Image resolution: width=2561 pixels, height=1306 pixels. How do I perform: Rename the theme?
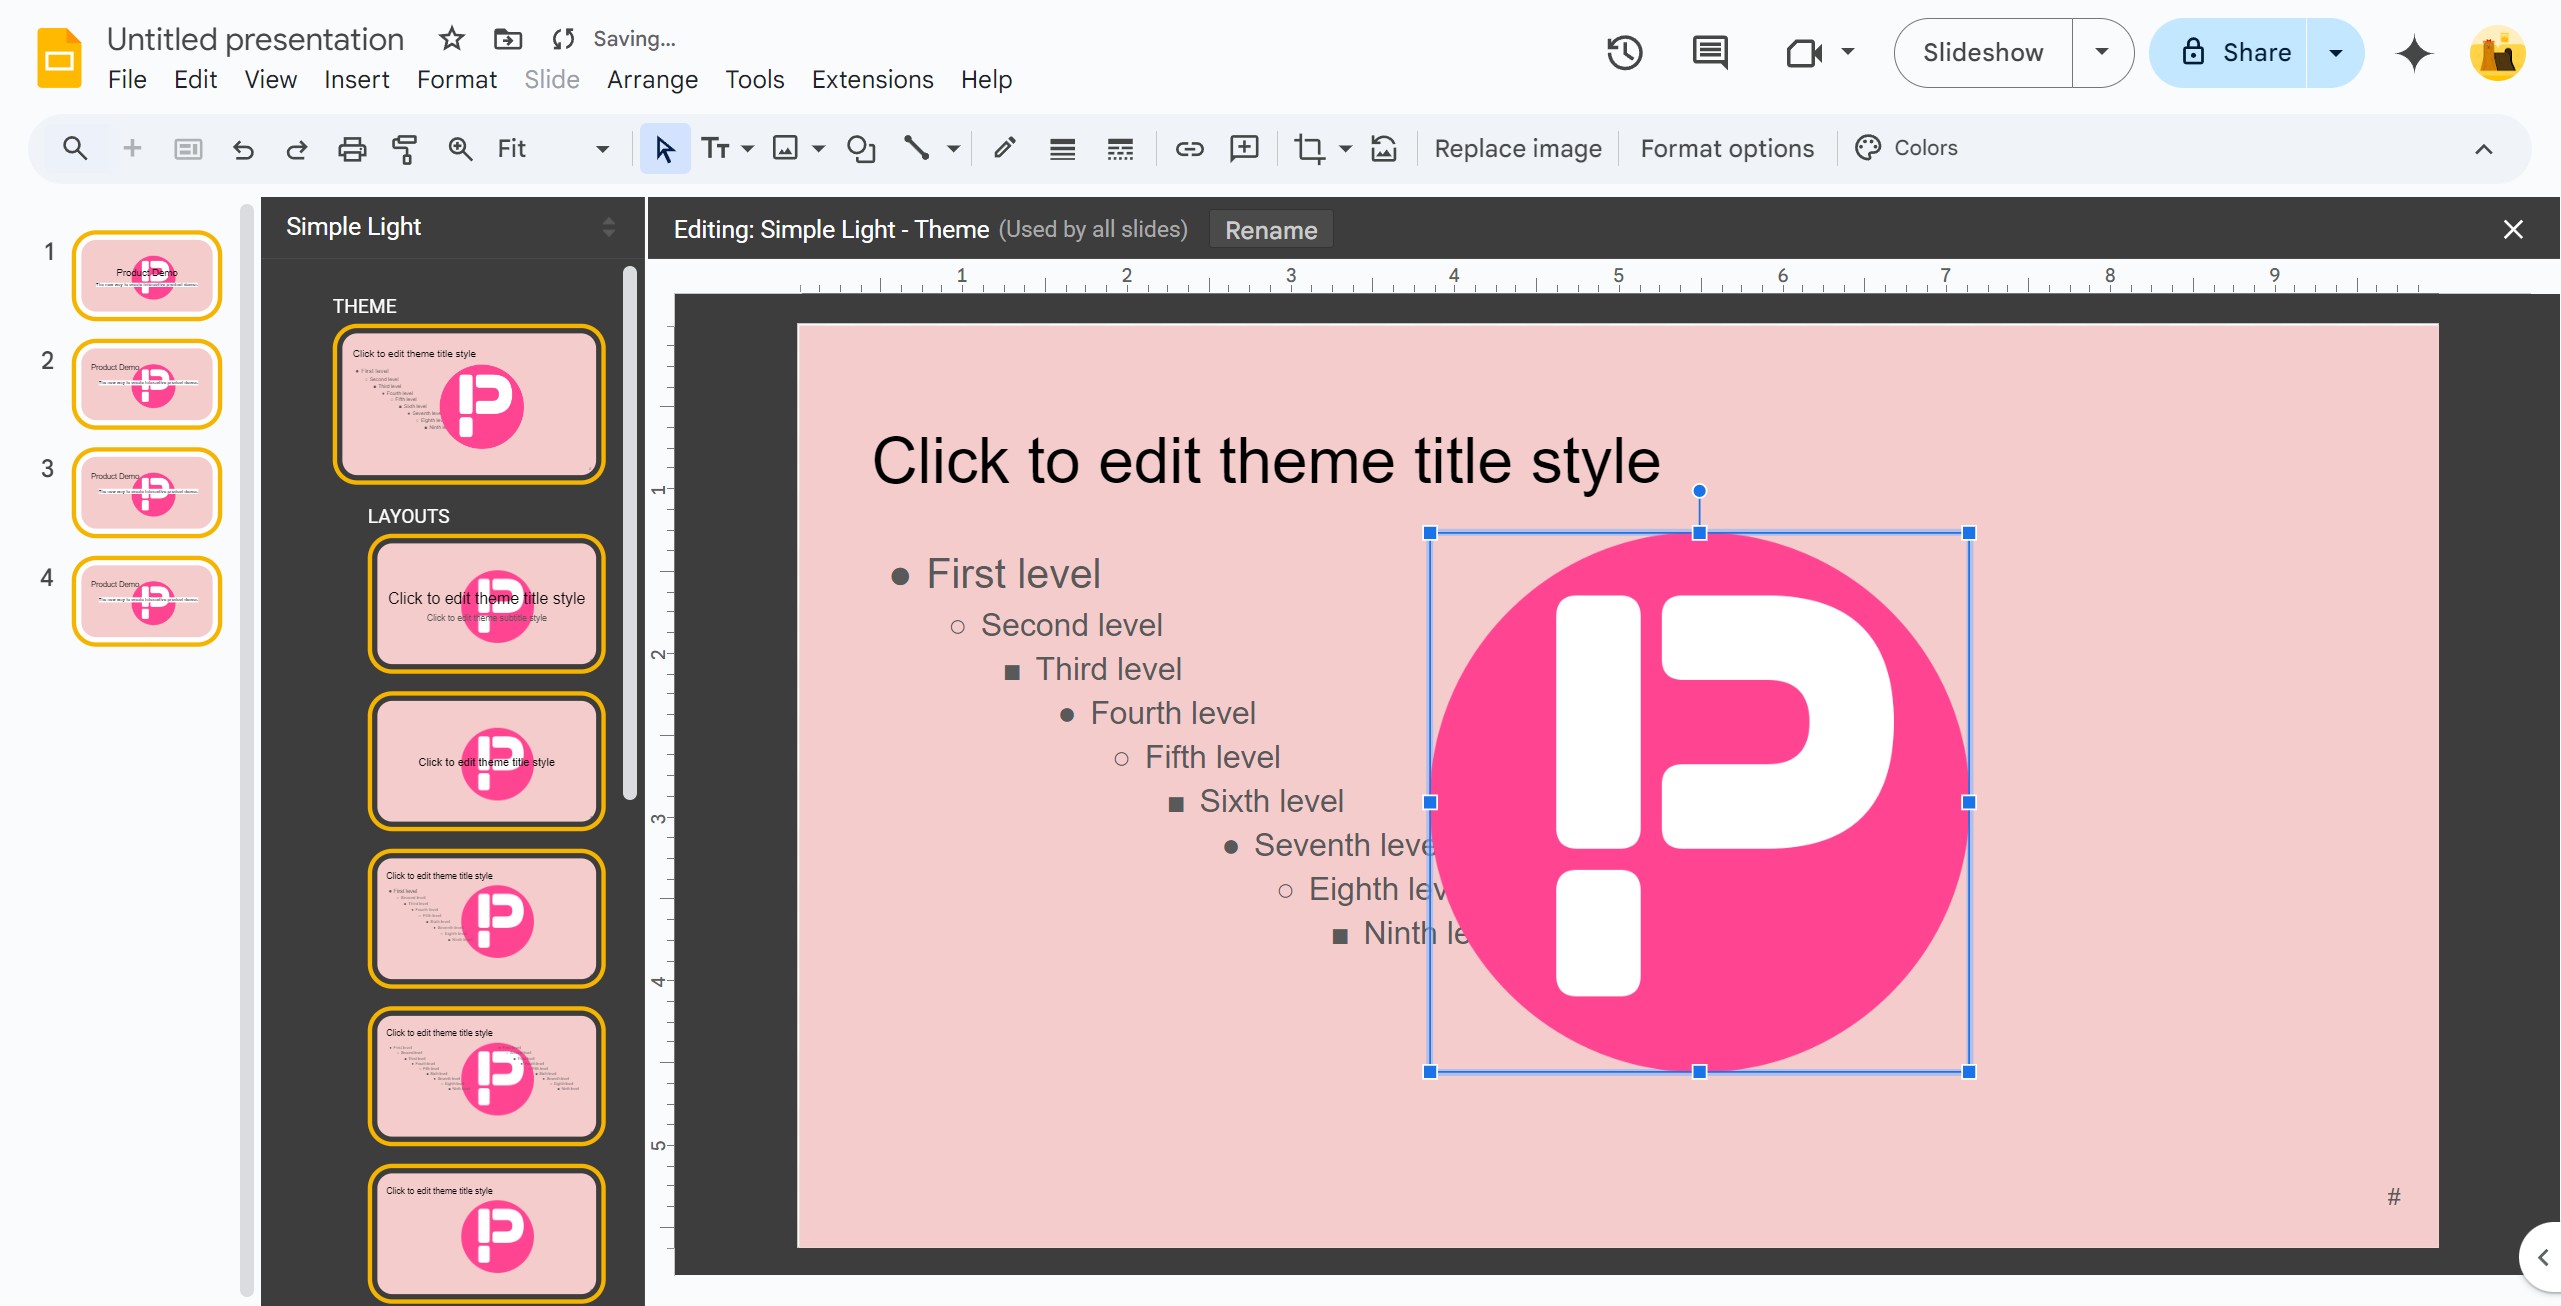(1271, 230)
